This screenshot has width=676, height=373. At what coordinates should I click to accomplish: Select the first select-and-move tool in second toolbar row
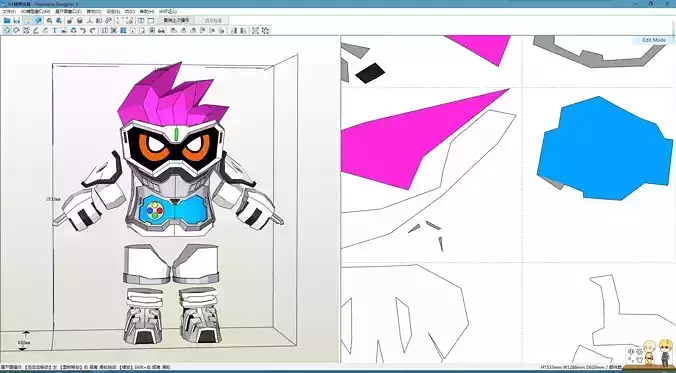tap(7, 30)
